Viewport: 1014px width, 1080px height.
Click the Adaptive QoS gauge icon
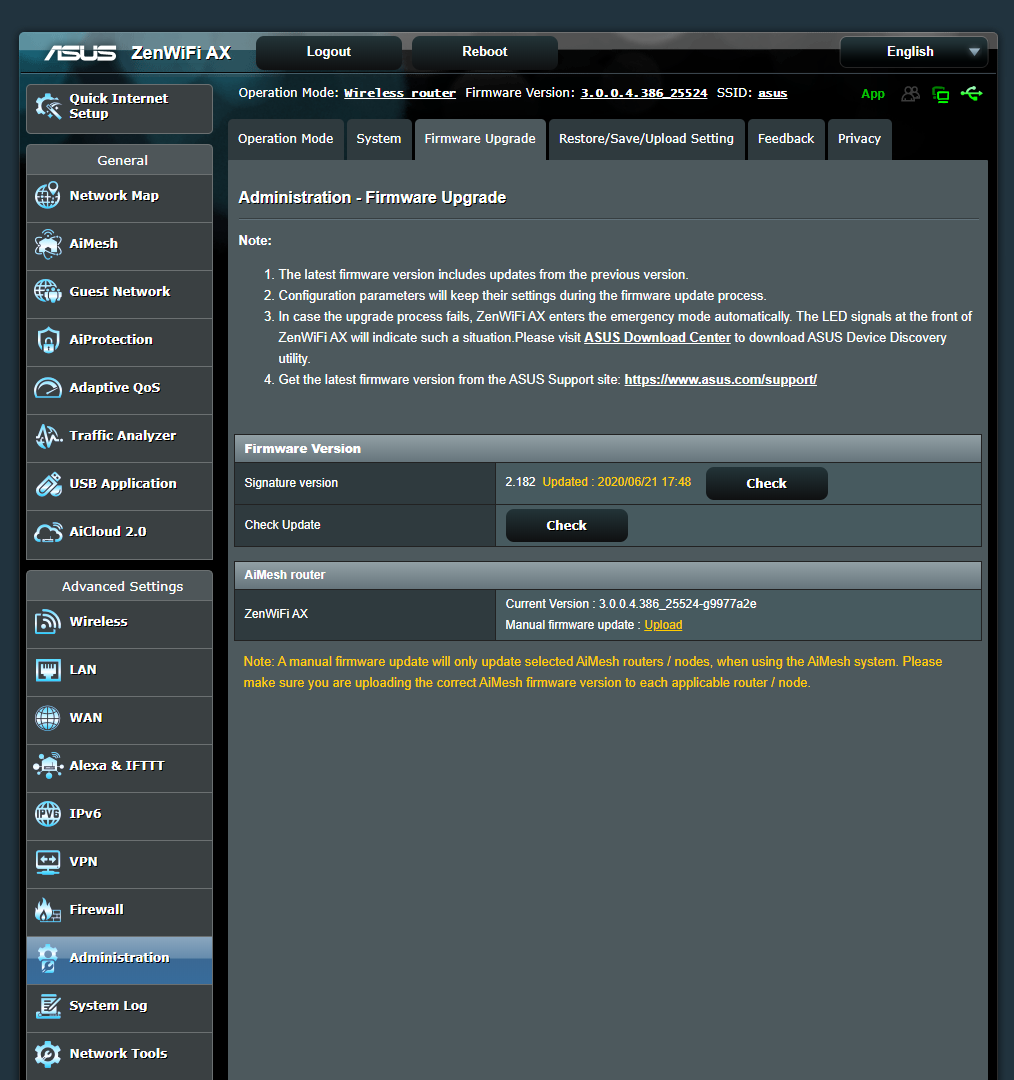pyautogui.click(x=48, y=388)
